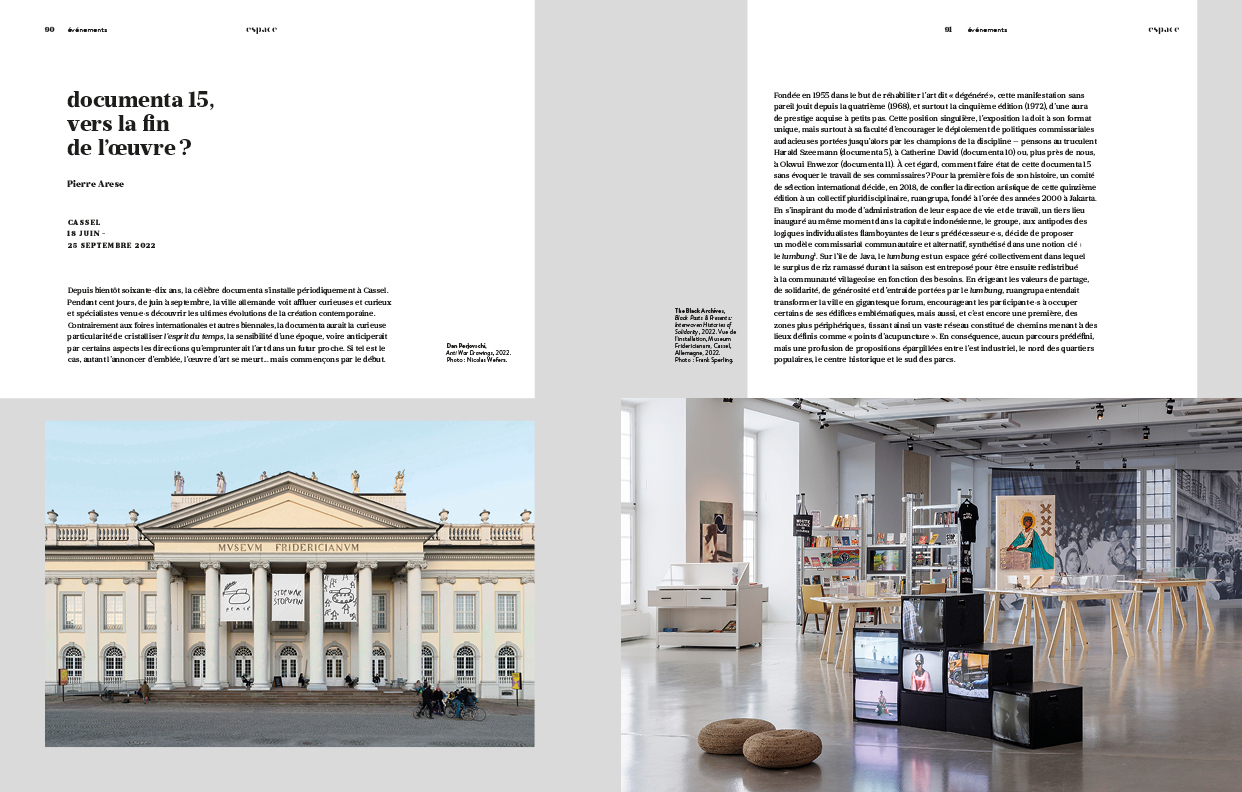Open the Museum Fridericianum facade photo
The image size is (1242, 792).
[x=289, y=583]
